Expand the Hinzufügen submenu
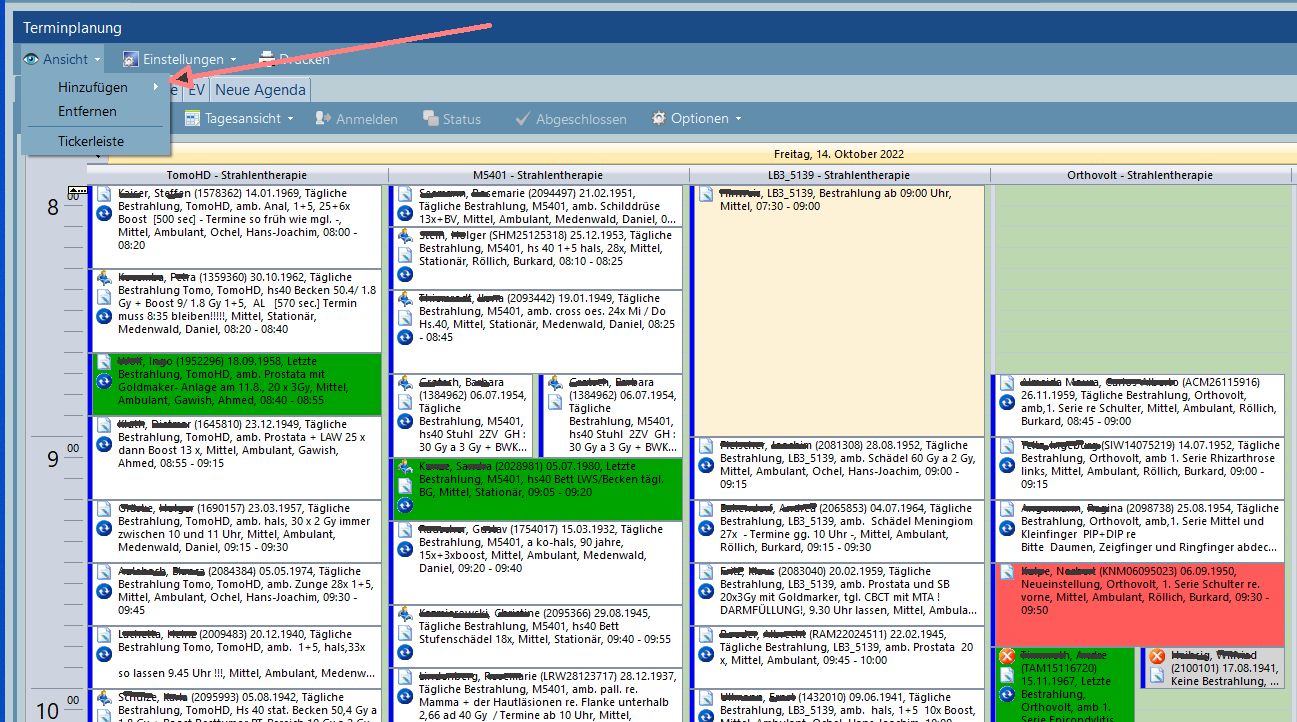The width and height of the screenshot is (1297, 722). coord(93,88)
